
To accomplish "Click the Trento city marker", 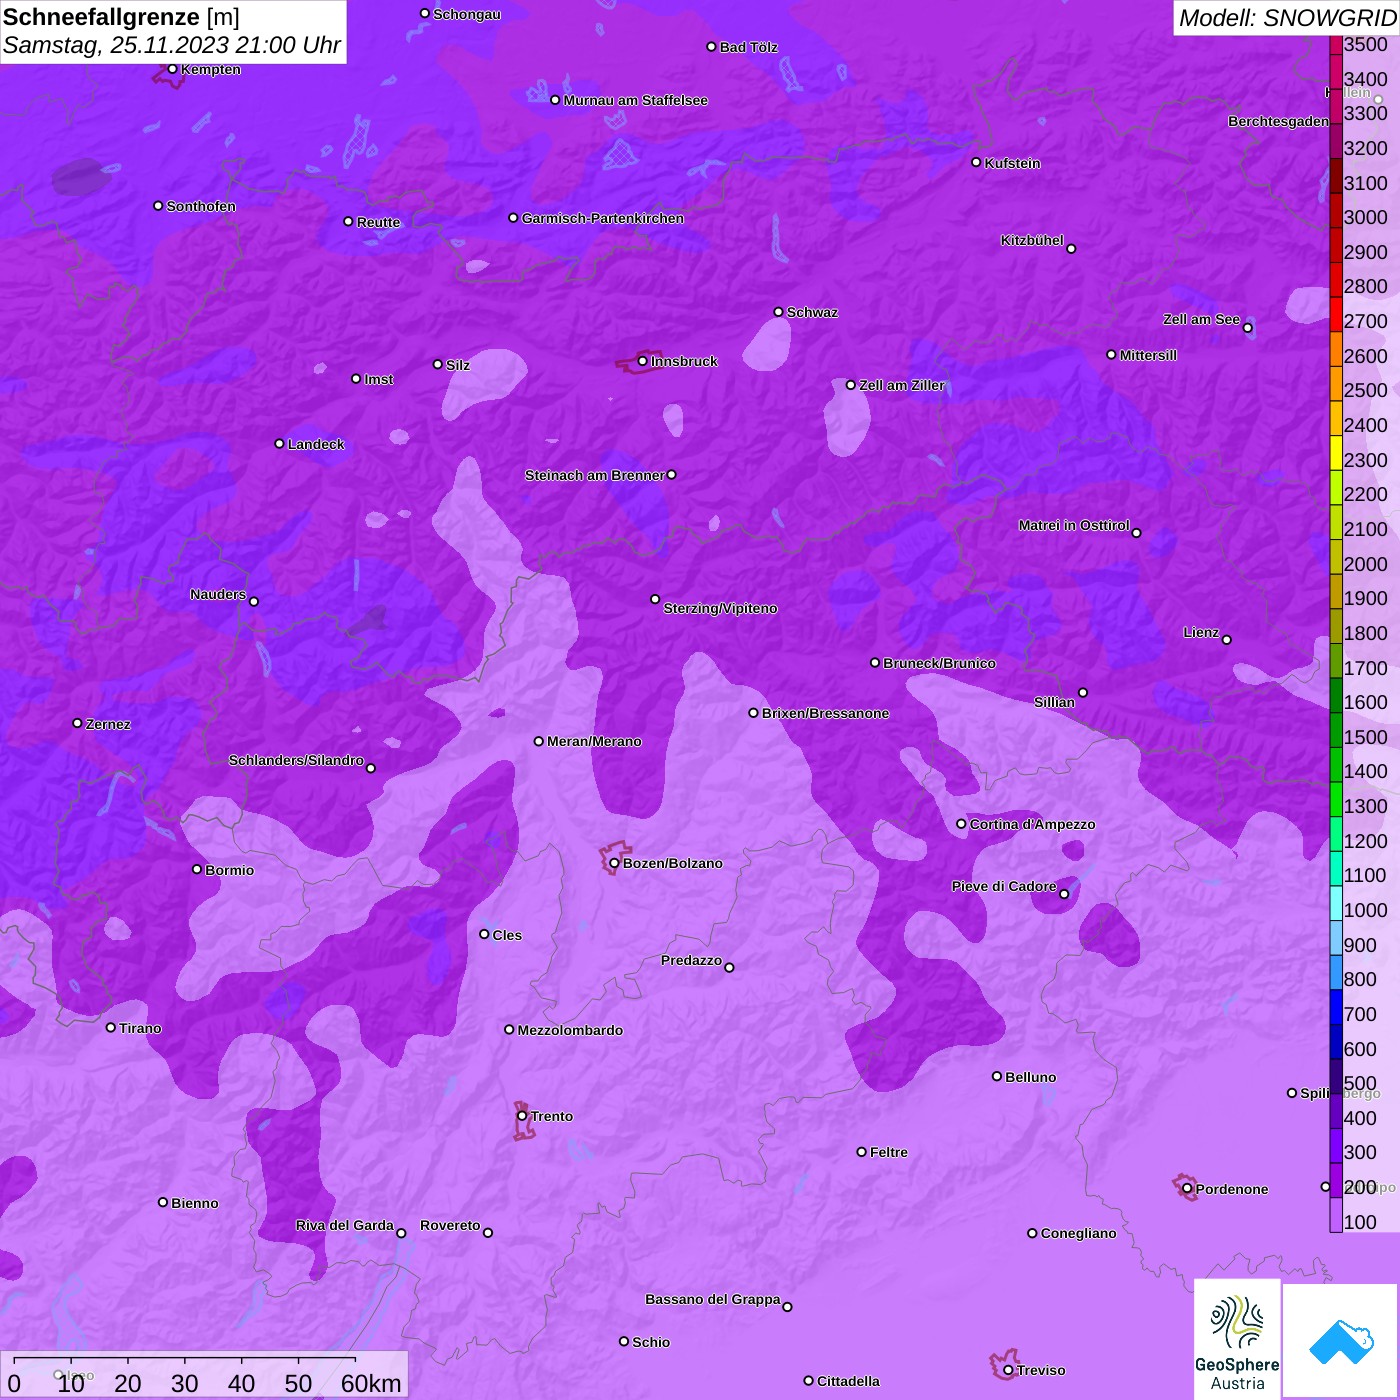I will [521, 1116].
